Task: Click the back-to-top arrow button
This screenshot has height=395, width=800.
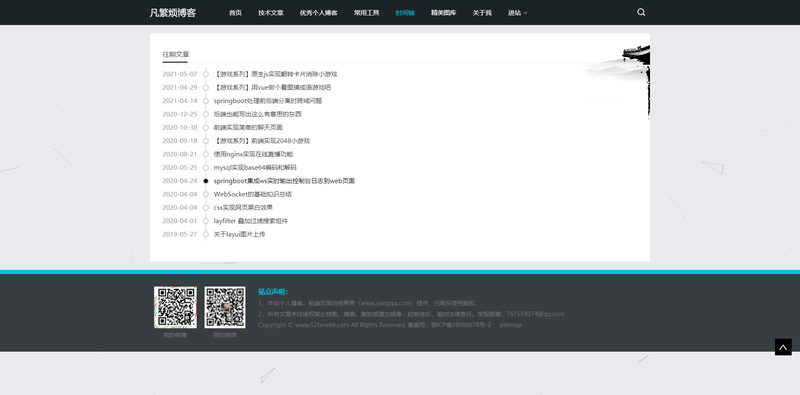Action: click(783, 347)
